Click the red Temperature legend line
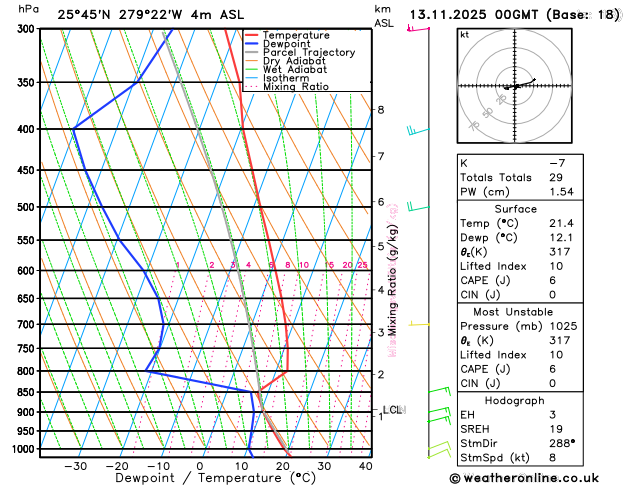Screen dimensions: 629x486 [252, 35]
